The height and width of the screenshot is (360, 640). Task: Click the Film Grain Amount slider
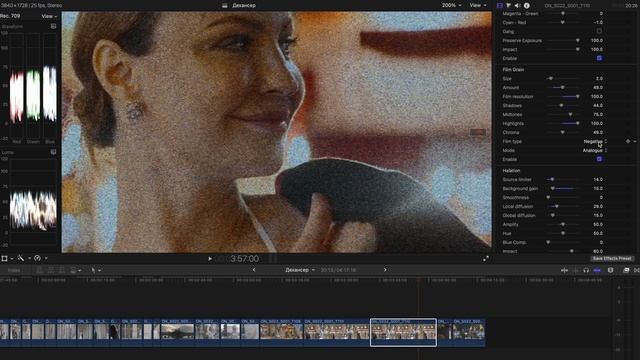coord(562,87)
